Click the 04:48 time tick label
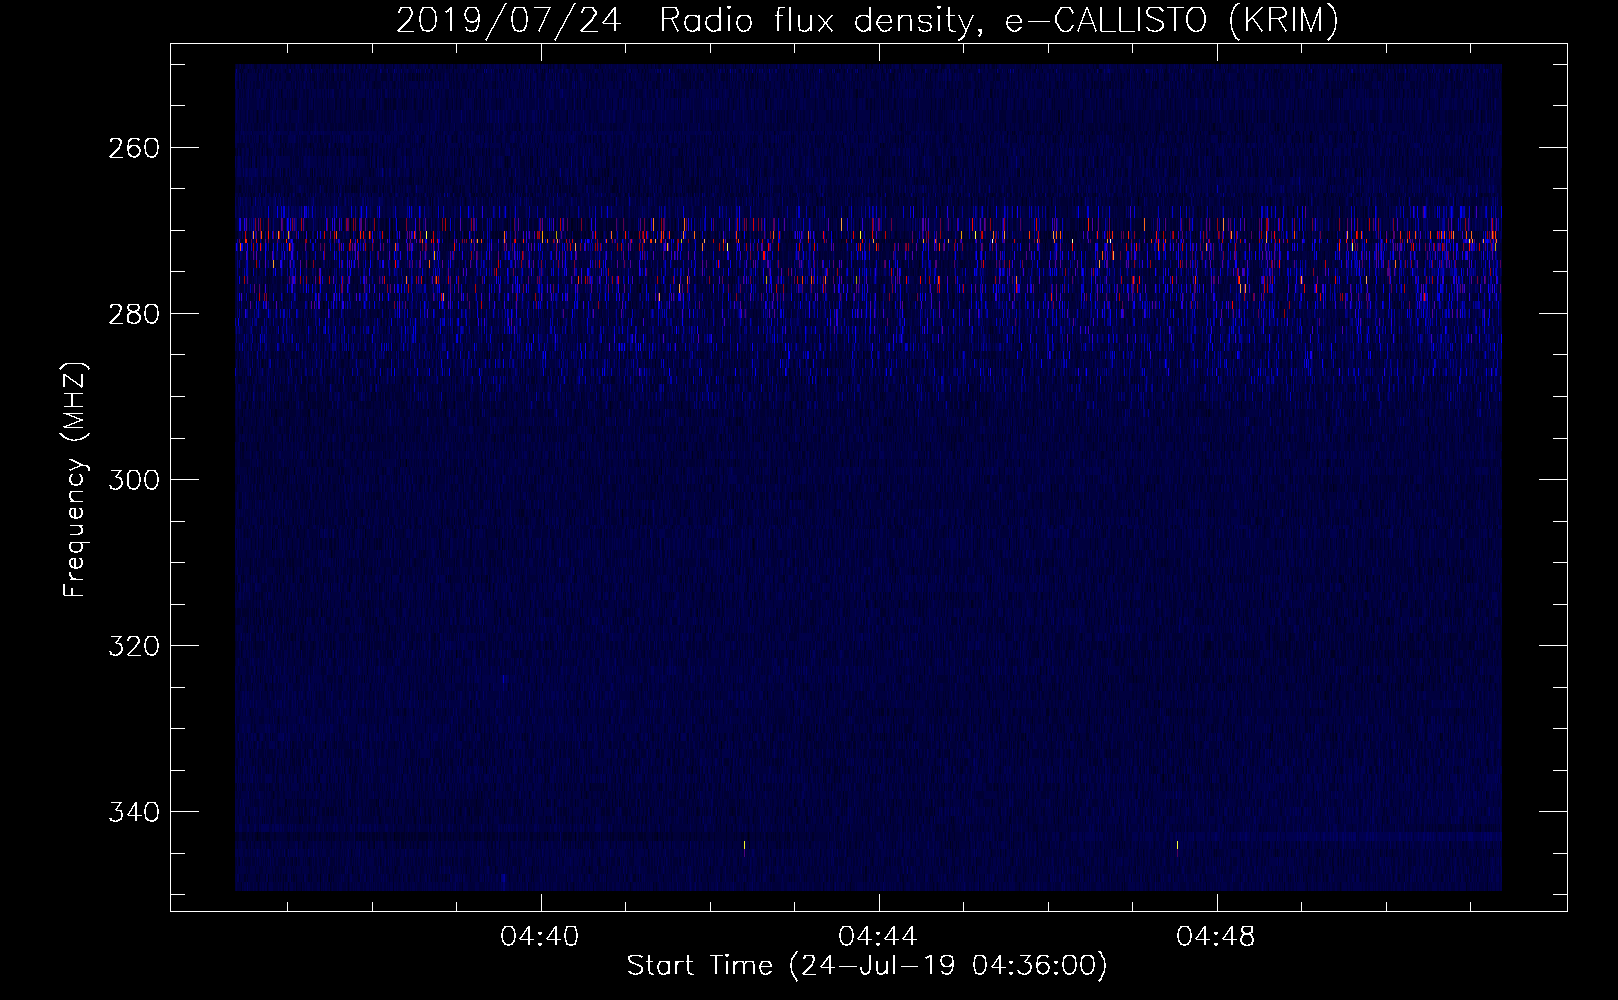The height and width of the screenshot is (1000, 1618). click(1216, 937)
